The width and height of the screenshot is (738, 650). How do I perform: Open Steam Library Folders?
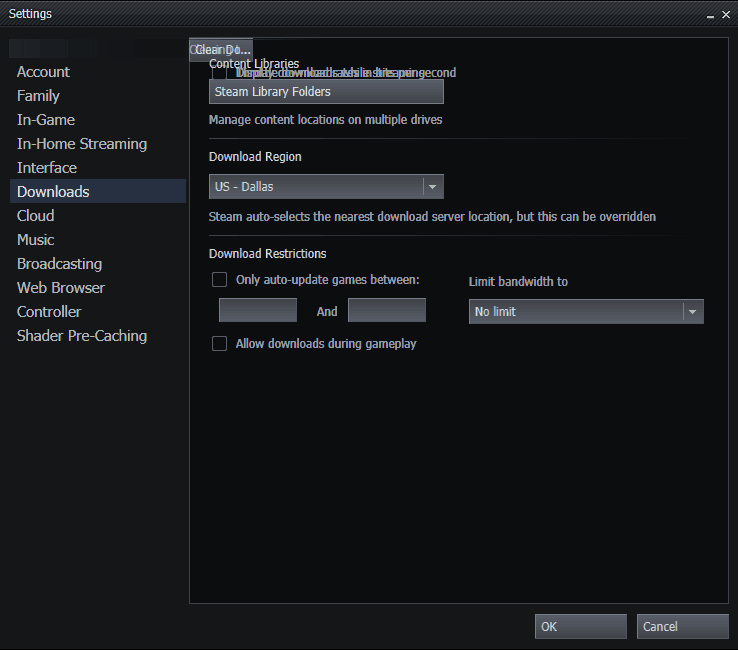click(x=326, y=92)
